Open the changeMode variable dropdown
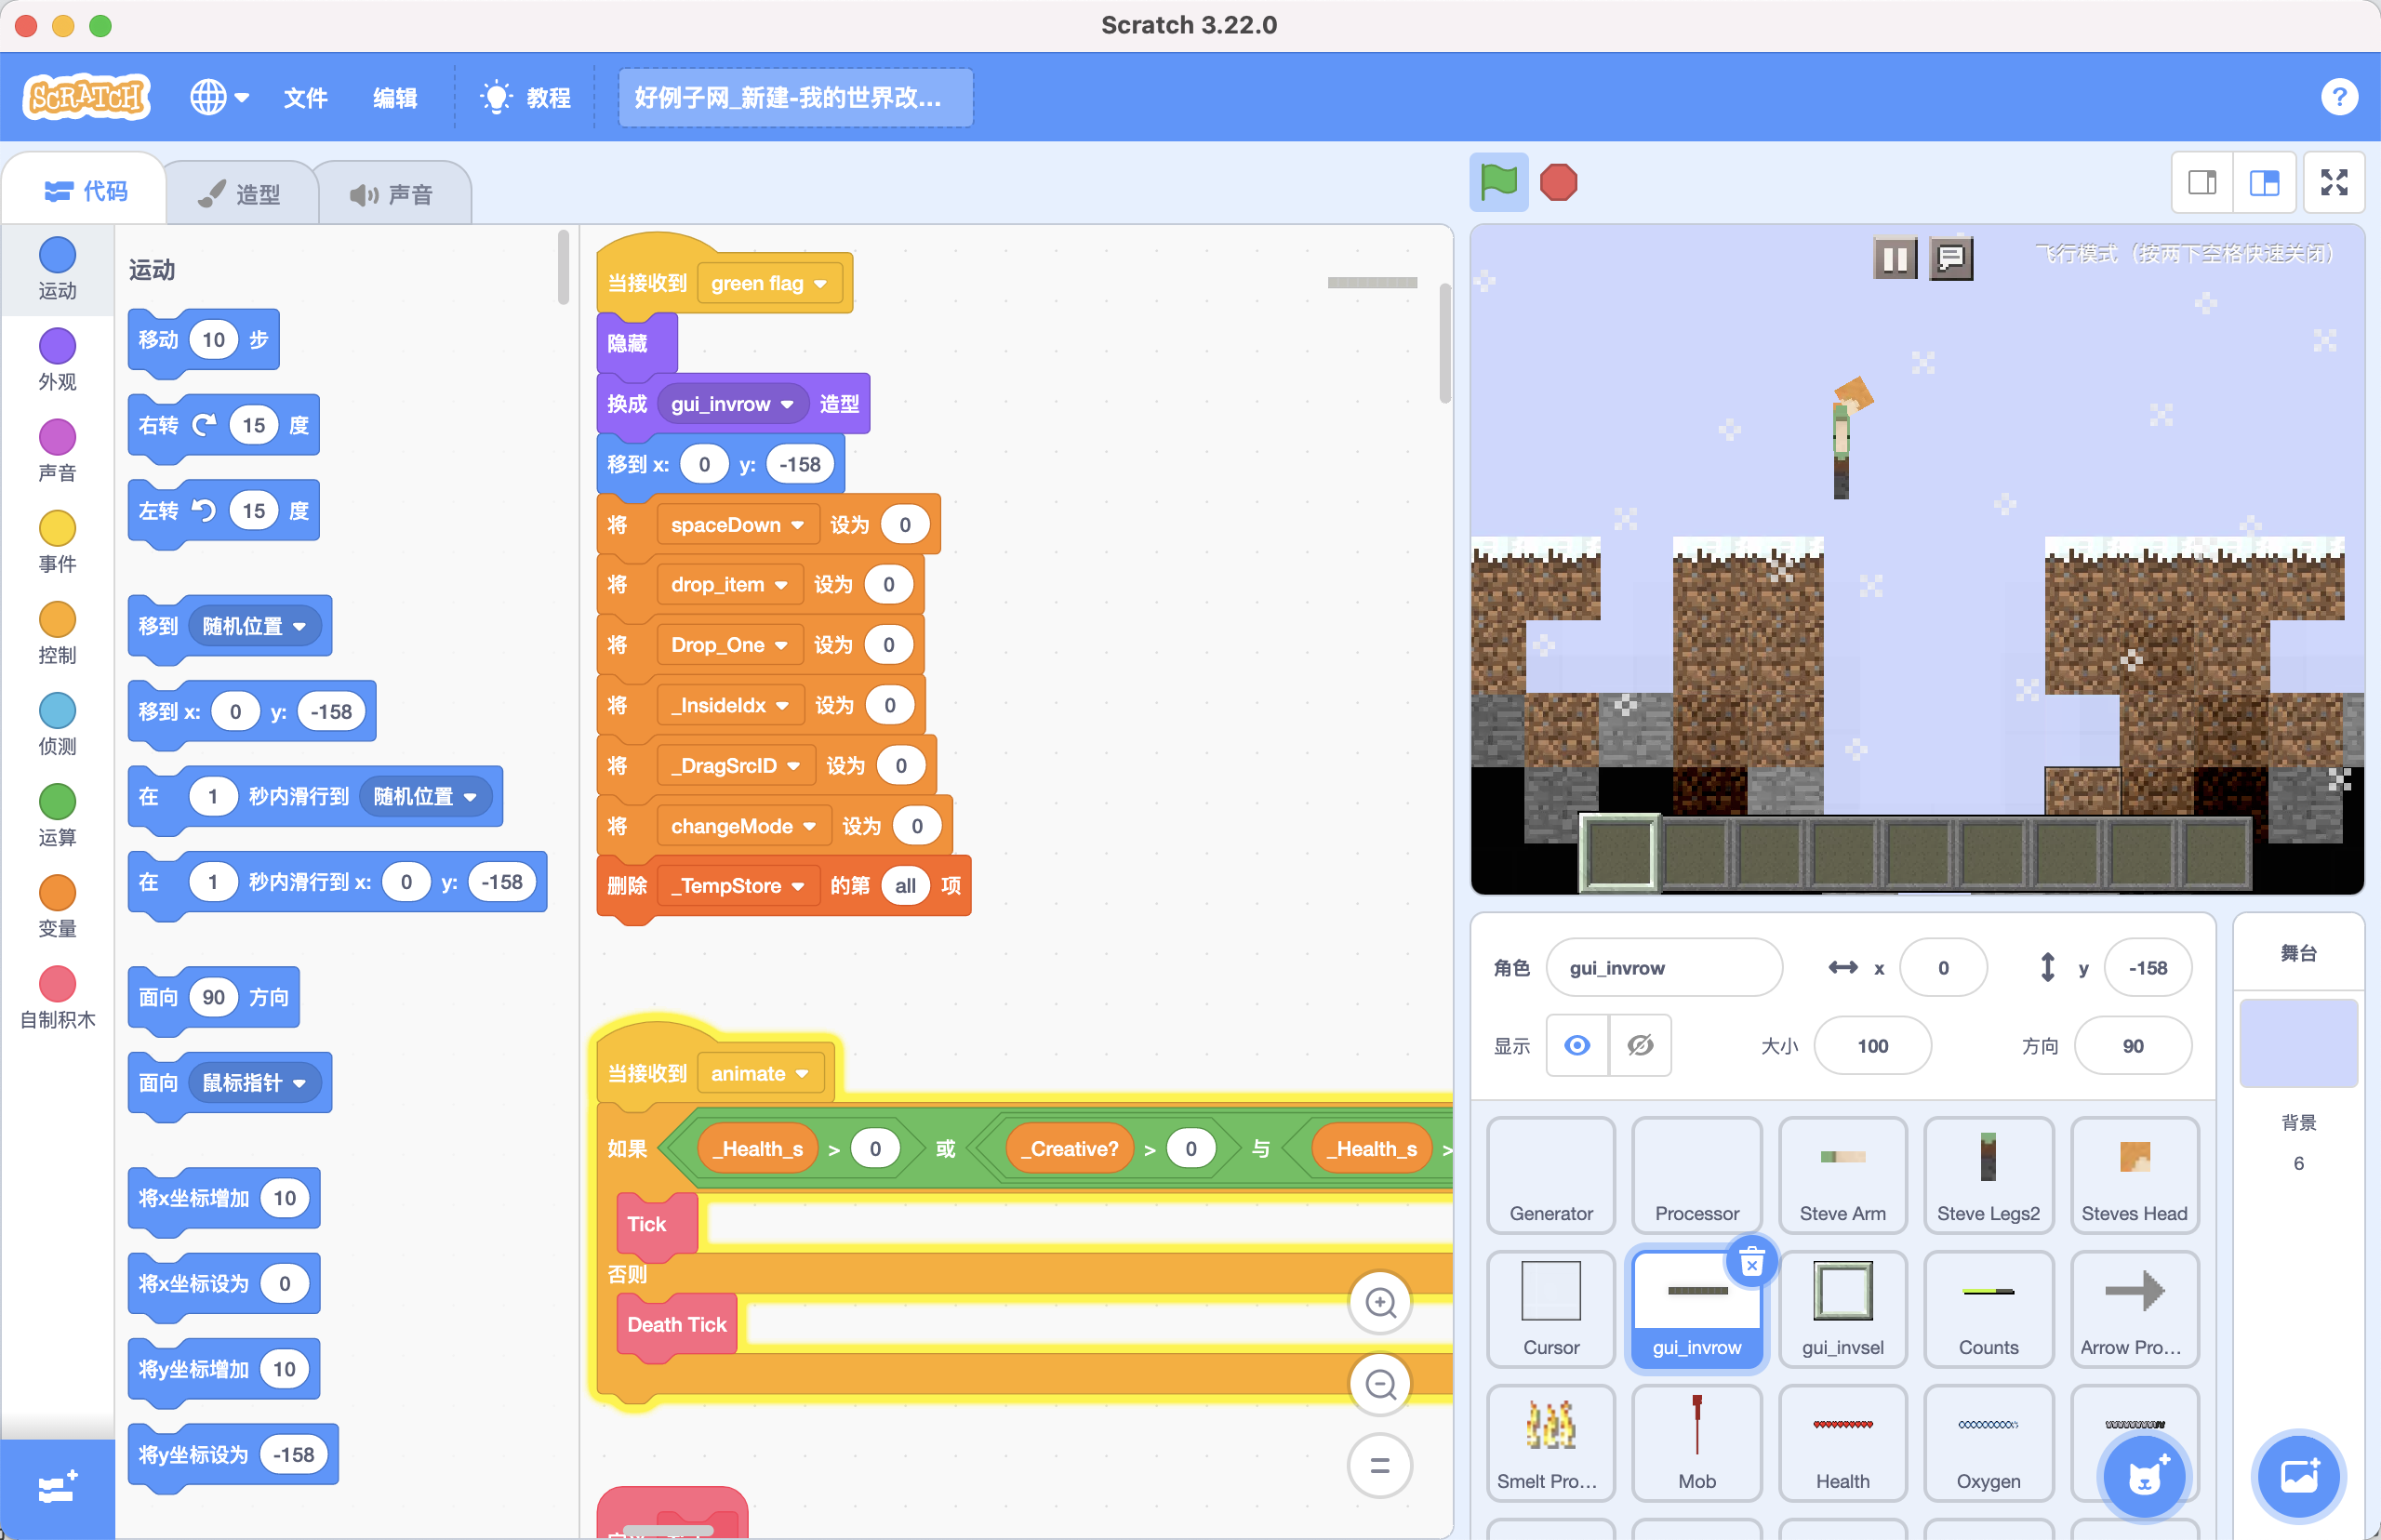The height and width of the screenshot is (1540, 2381). [744, 826]
